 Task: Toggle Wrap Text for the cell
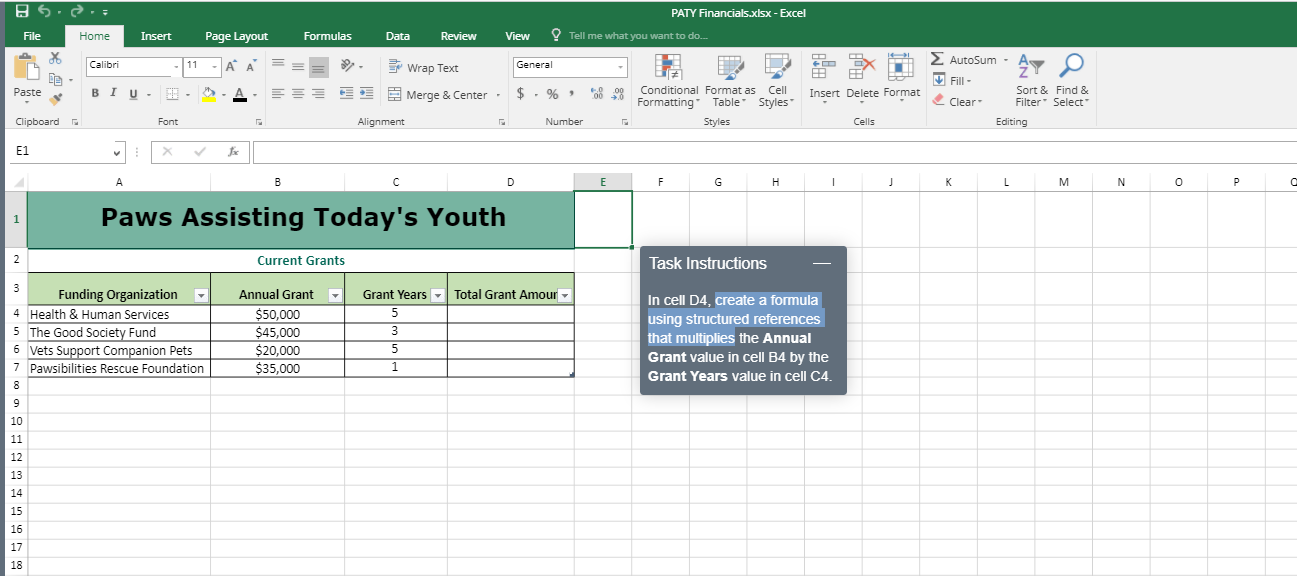click(423, 68)
